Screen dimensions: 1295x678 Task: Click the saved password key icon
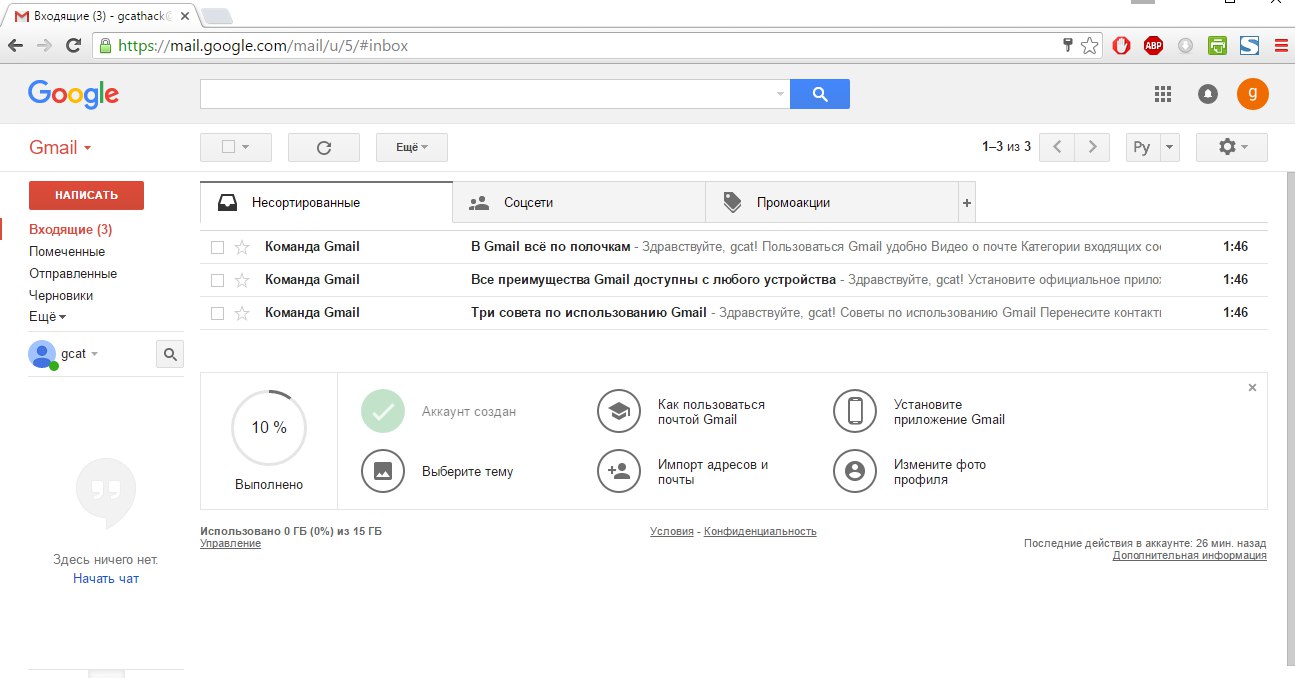(1068, 45)
